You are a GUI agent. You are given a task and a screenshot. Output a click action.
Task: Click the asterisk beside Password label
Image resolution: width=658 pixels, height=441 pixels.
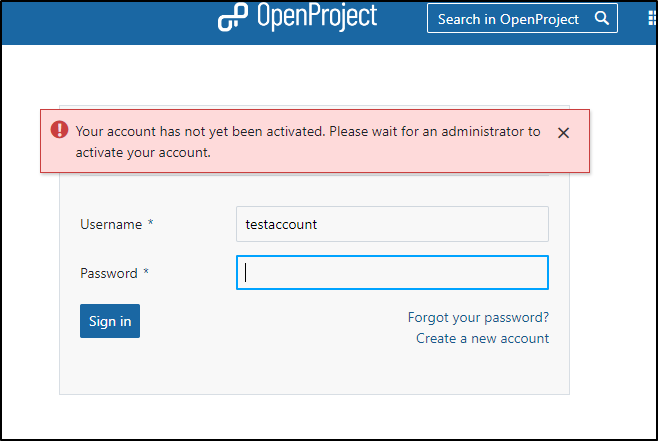[x=146, y=271]
